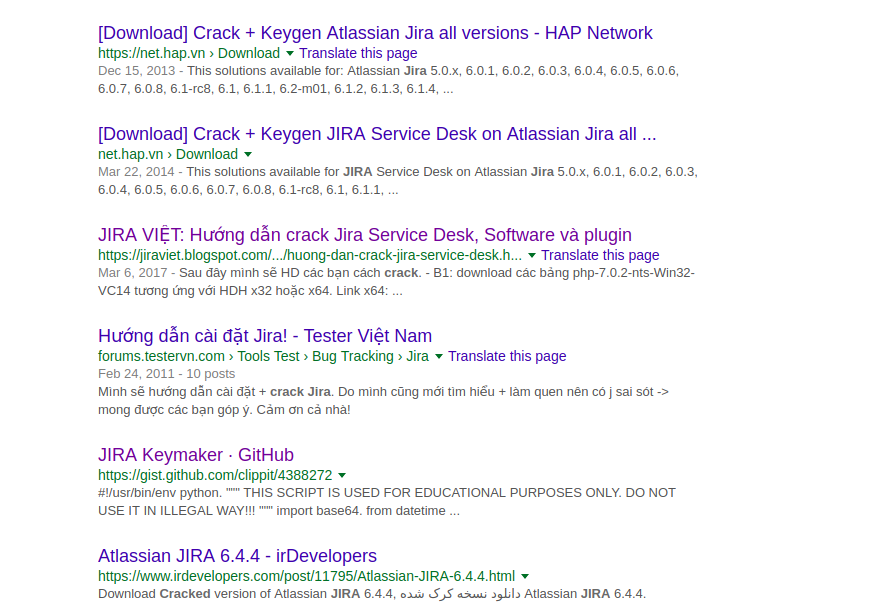The width and height of the screenshot is (879, 615).
Task: Click the jiraviet.blogspot.com green URL text
Action: pos(310,255)
